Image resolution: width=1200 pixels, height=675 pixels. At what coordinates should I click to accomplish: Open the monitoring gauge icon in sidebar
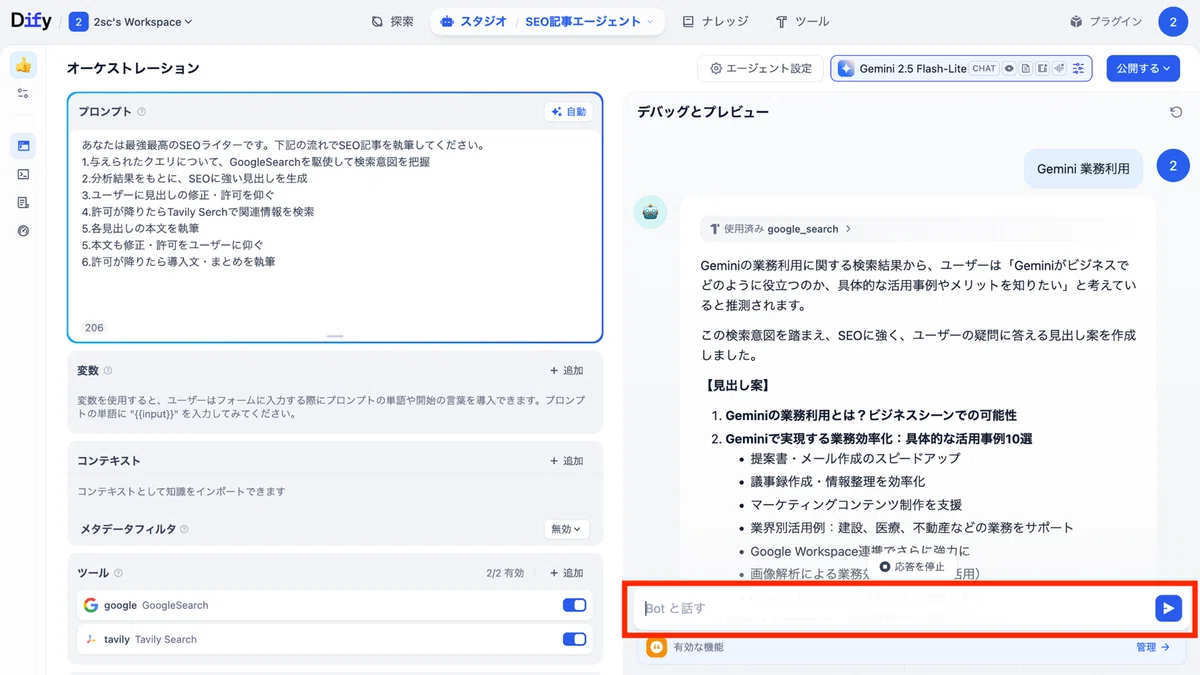pos(23,230)
